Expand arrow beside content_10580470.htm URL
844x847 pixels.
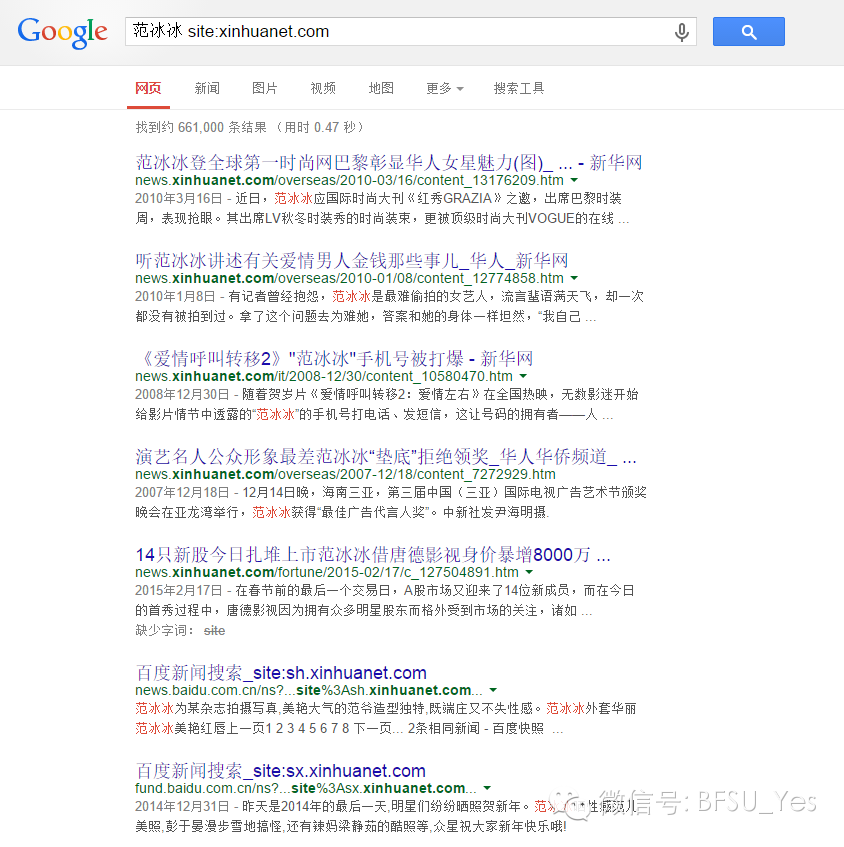pos(523,376)
